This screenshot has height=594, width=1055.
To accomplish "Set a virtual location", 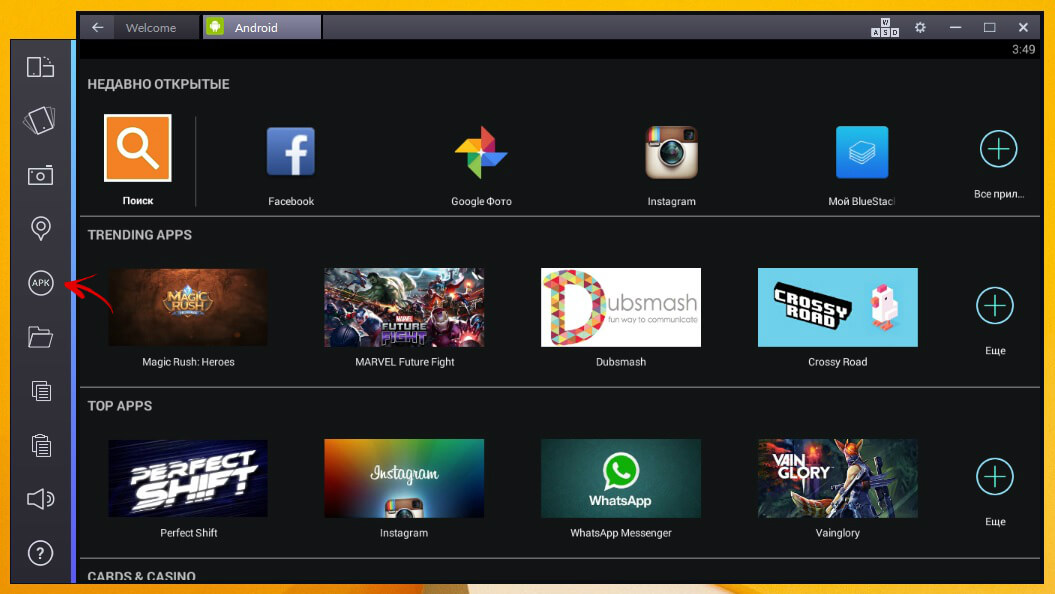I will click(x=40, y=228).
